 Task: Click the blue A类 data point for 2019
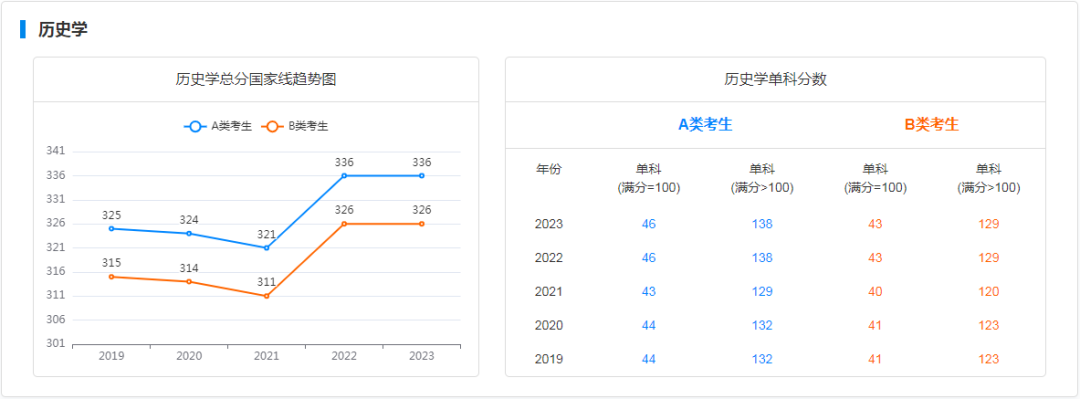coord(112,228)
